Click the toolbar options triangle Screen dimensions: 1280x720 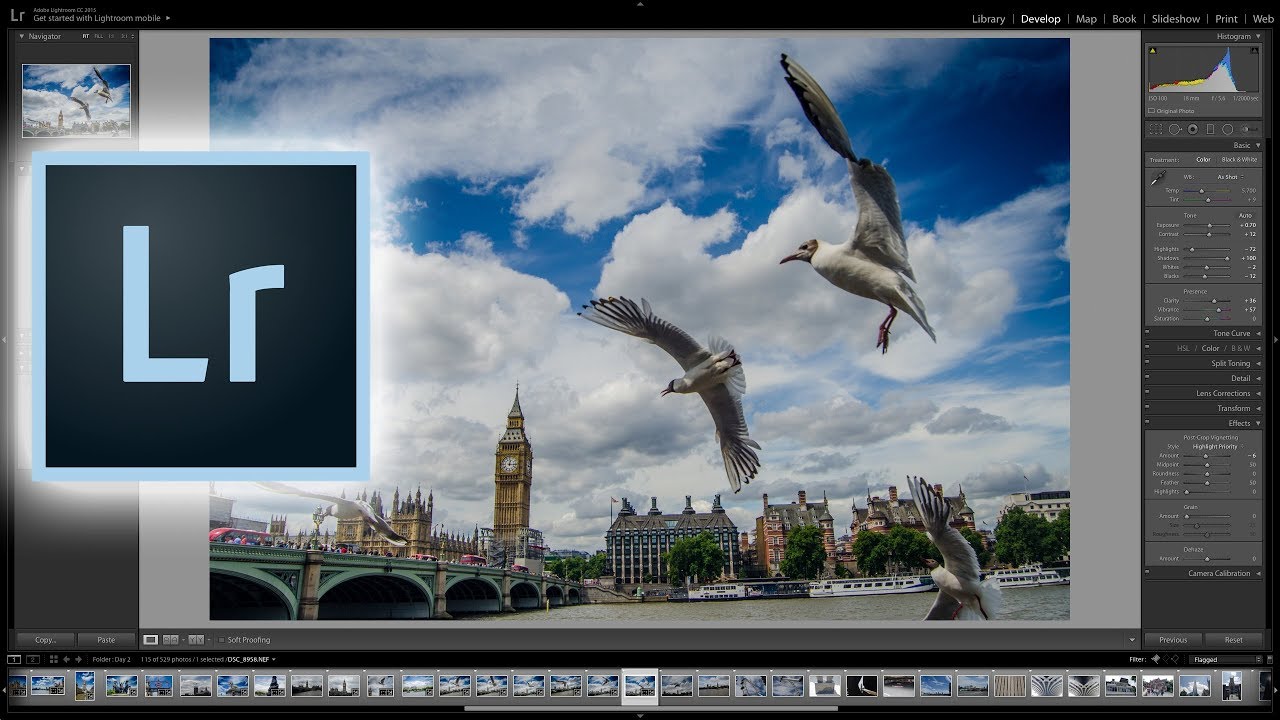(1132, 640)
